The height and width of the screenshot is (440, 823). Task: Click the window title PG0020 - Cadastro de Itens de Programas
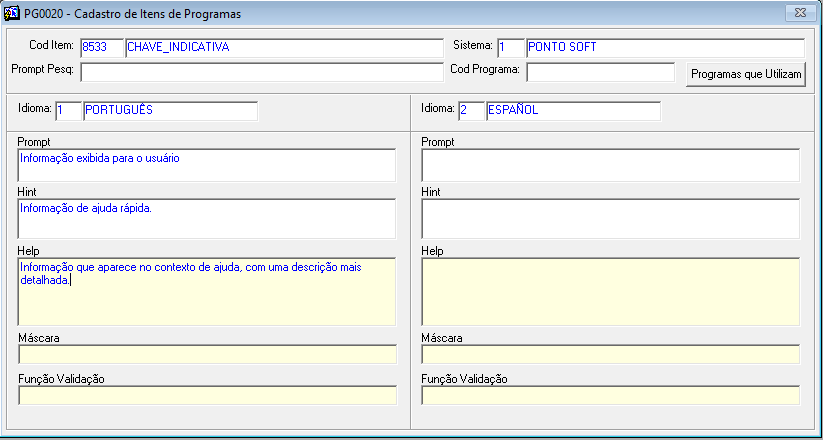click(x=133, y=14)
